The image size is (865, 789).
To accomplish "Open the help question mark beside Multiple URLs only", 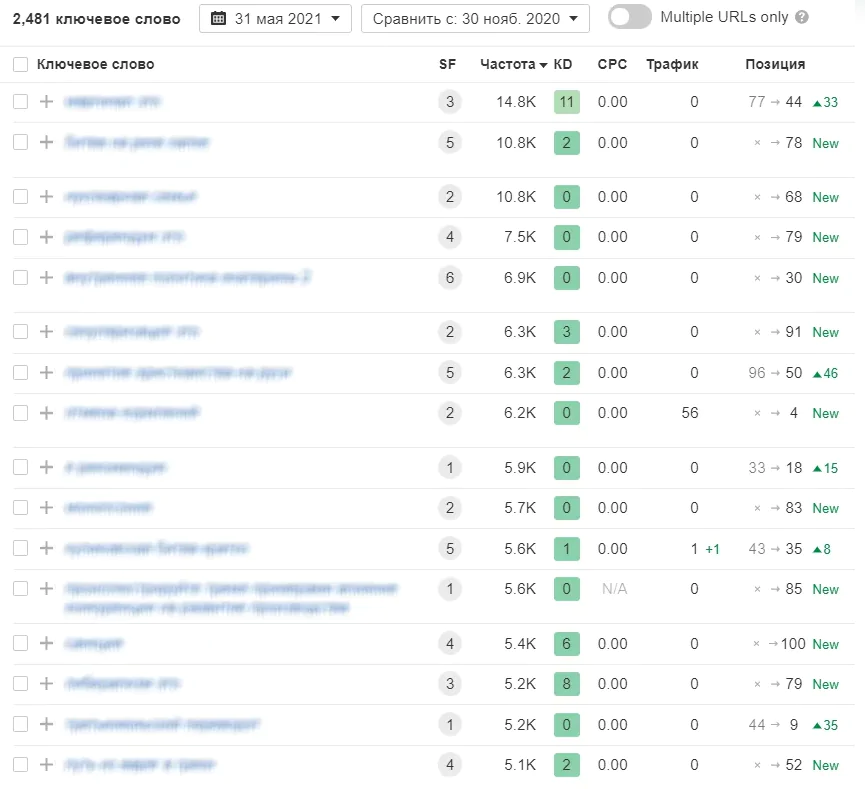I will pyautogui.click(x=802, y=18).
